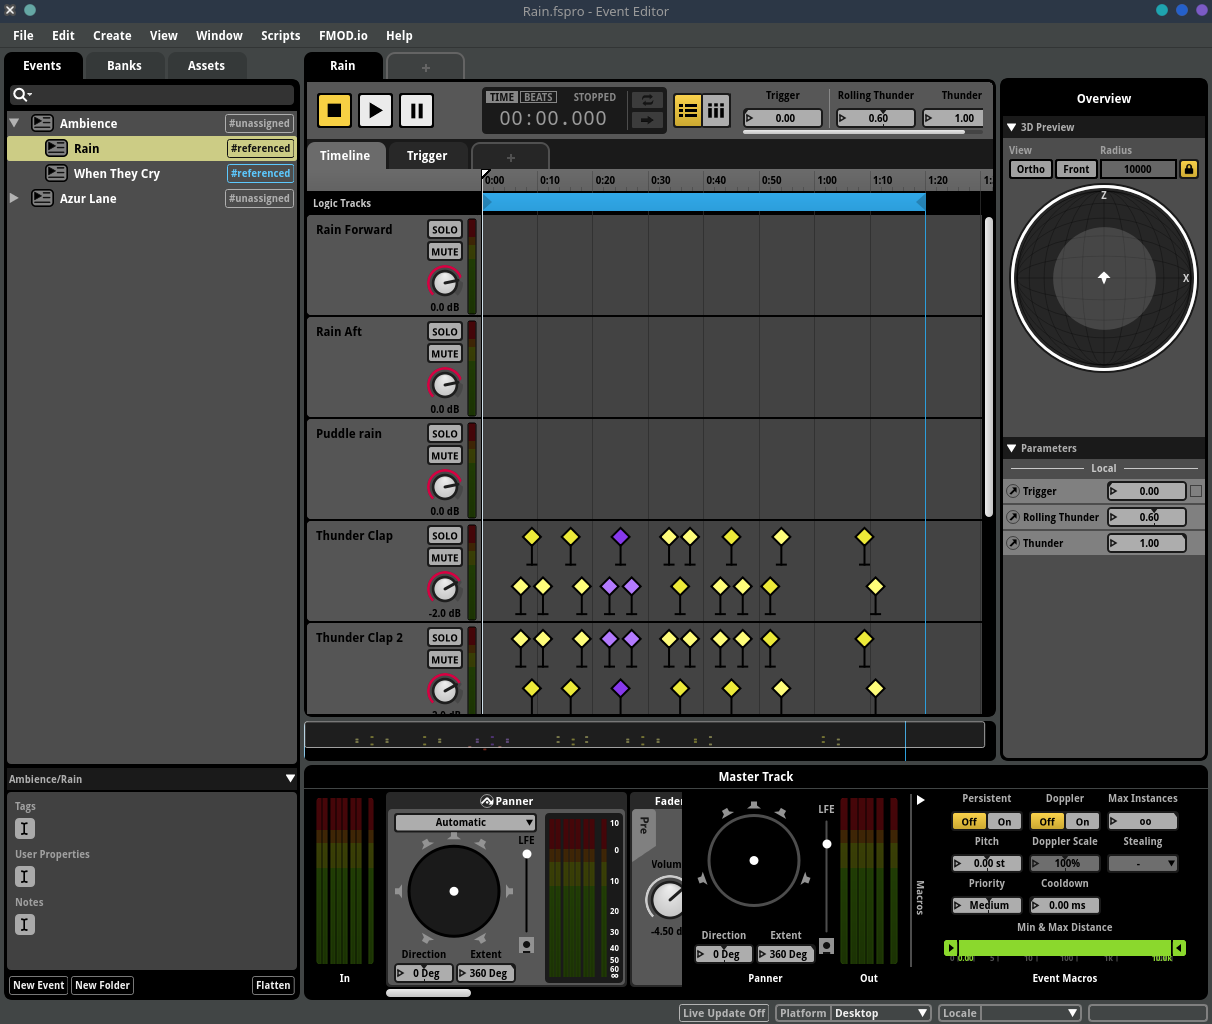Viewport: 1212px width, 1024px height.
Task: Click the Radius value field
Action: coord(1138,169)
